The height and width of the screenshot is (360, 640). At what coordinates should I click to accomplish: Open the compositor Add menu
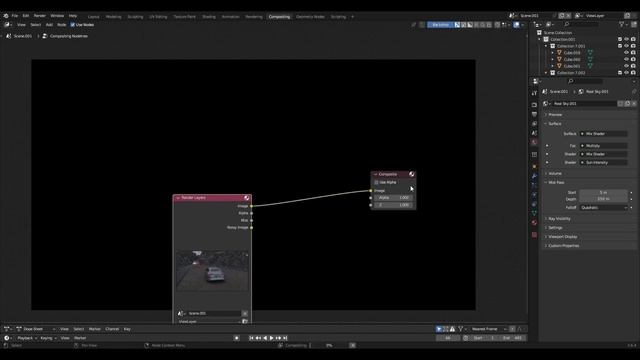(49, 25)
